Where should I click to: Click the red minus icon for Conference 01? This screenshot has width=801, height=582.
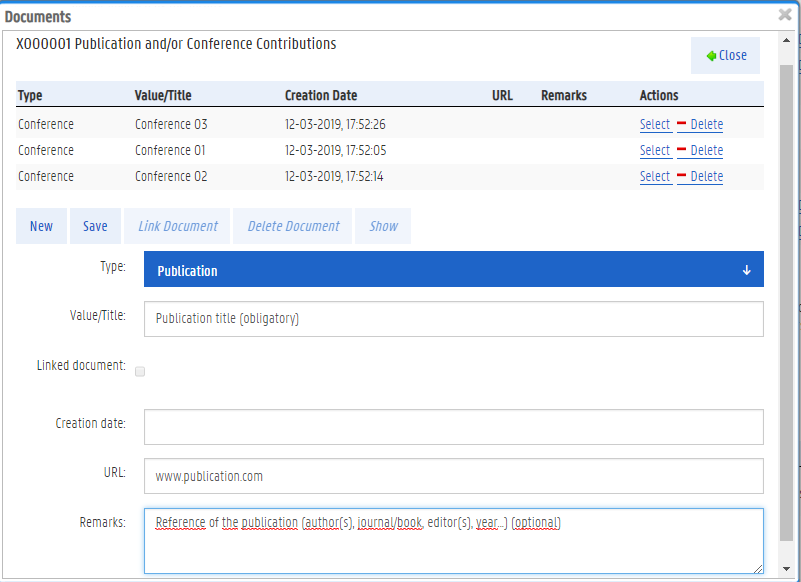[681, 151]
